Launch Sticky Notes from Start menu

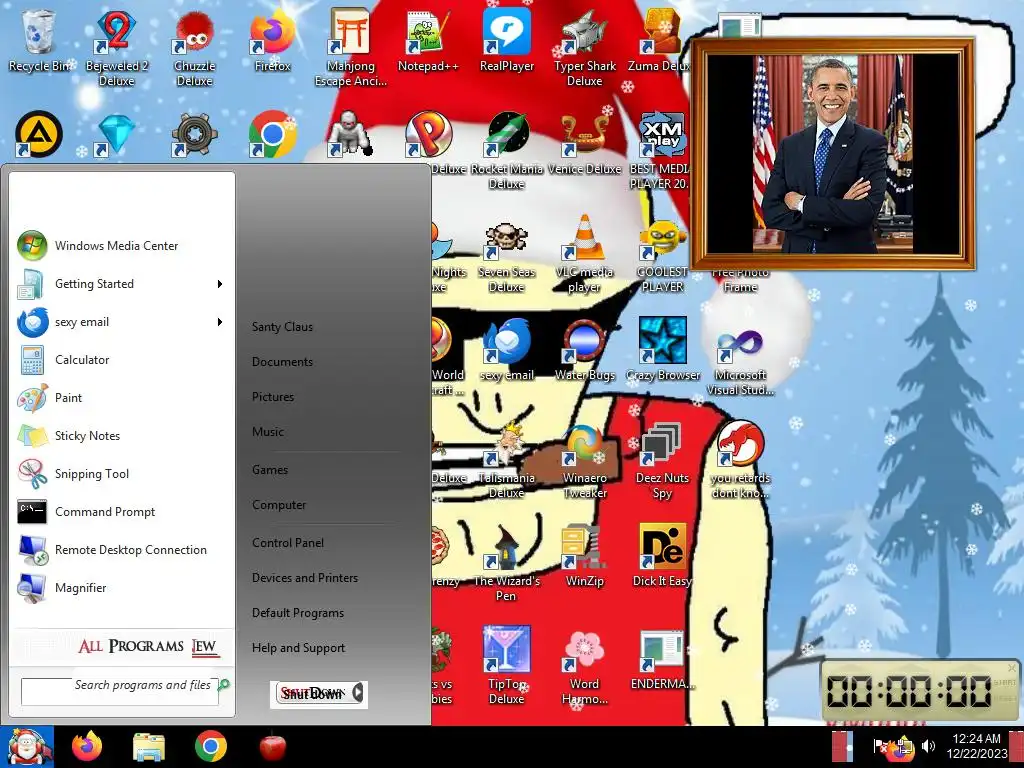[x=120, y=436]
